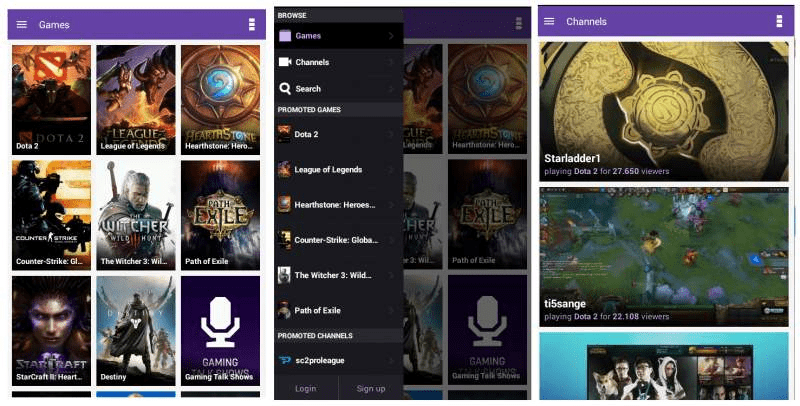Click 'playing Dota 2 for 27.650 viewers' text
Screen dimensions: 800x406
[607, 171]
